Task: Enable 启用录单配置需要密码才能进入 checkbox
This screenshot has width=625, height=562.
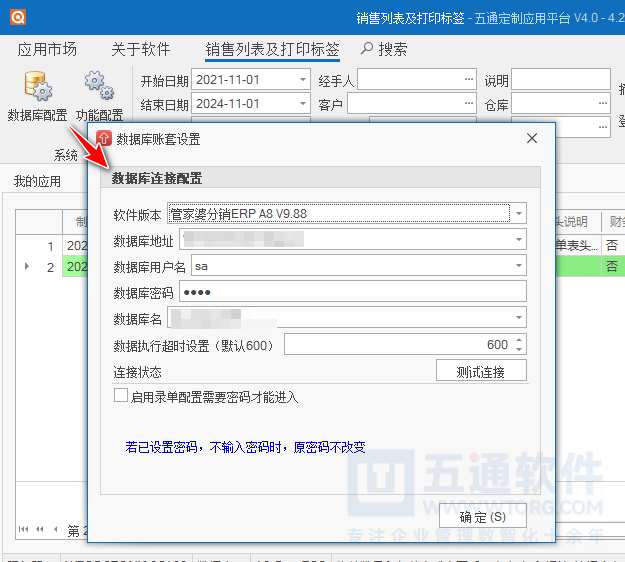Action: 121,396
